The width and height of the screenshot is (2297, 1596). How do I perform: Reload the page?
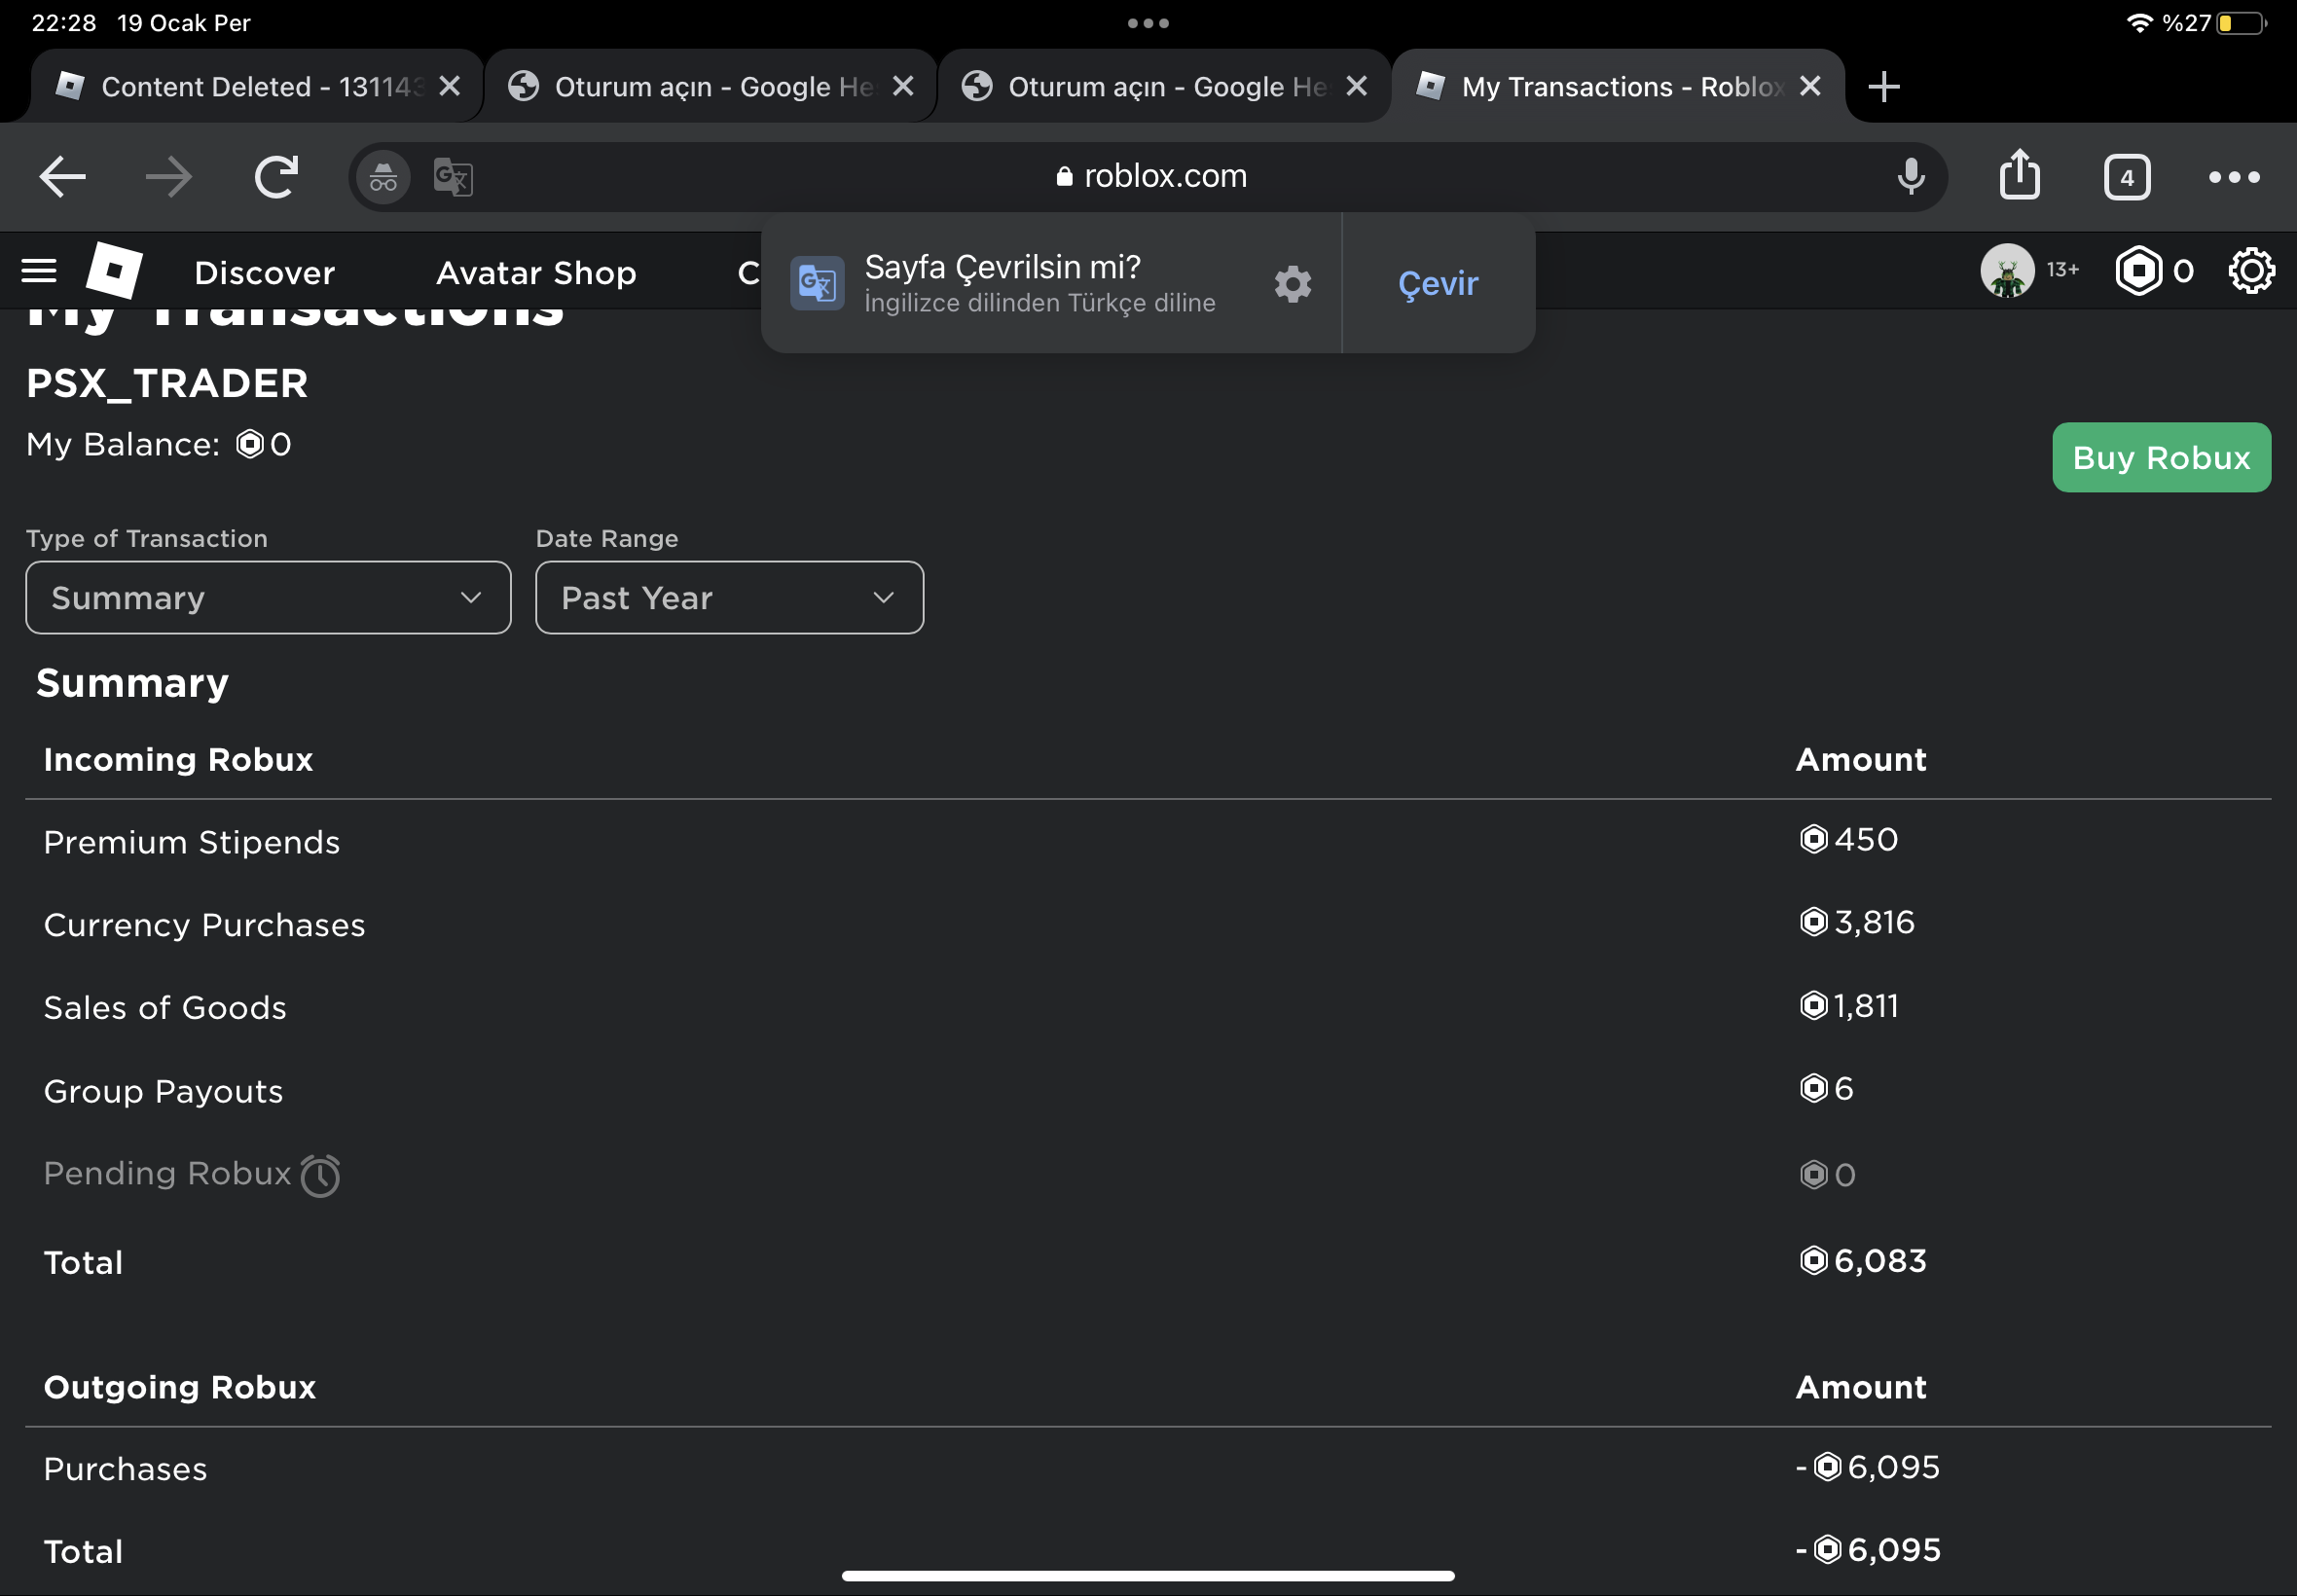tap(276, 177)
